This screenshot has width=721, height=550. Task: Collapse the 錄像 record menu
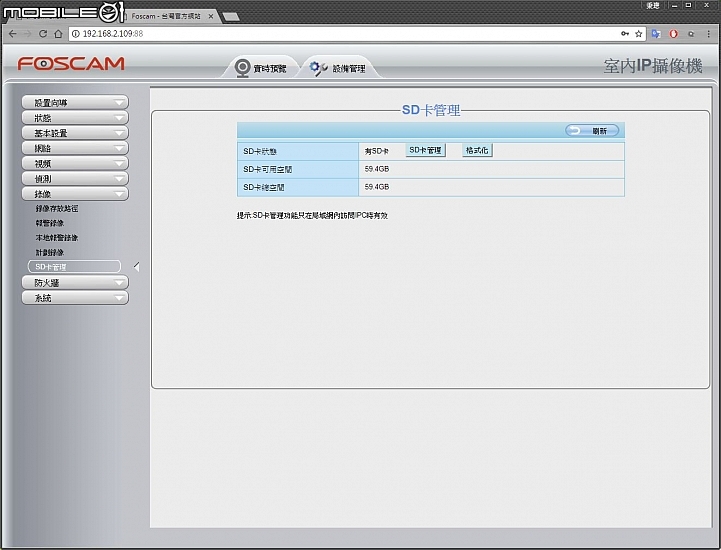(x=75, y=194)
